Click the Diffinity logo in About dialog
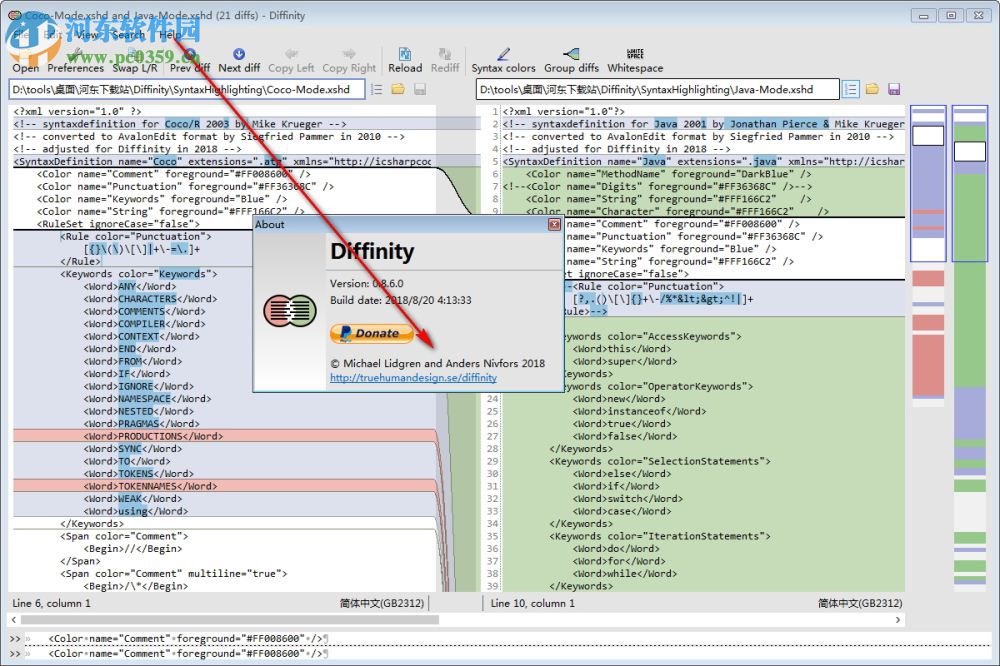 coord(290,311)
